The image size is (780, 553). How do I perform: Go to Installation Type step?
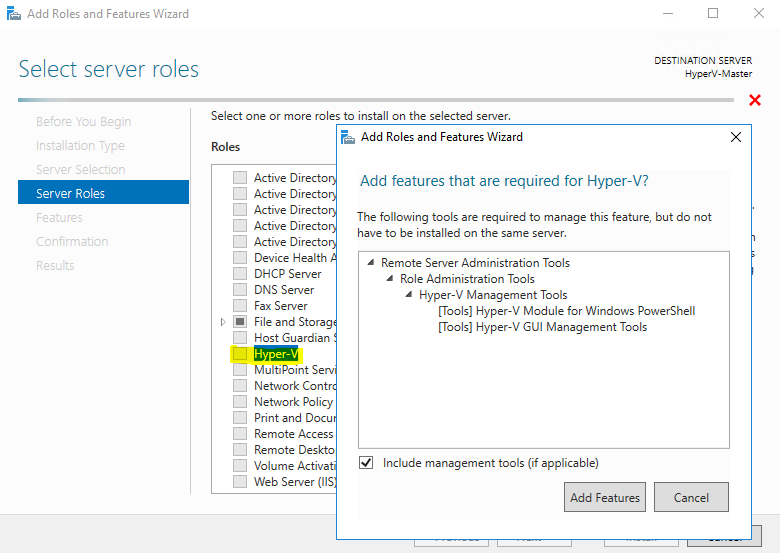80,145
